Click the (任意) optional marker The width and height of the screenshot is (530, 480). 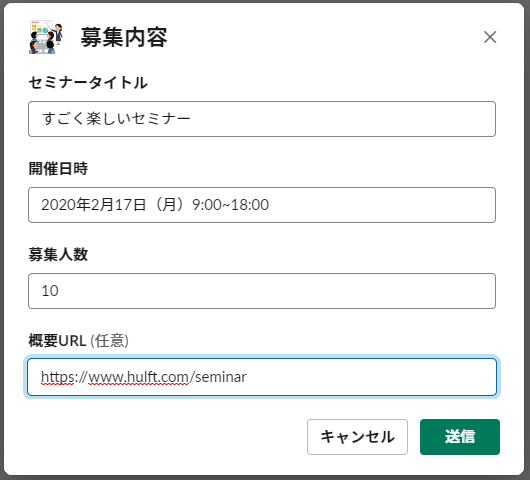coord(110,340)
